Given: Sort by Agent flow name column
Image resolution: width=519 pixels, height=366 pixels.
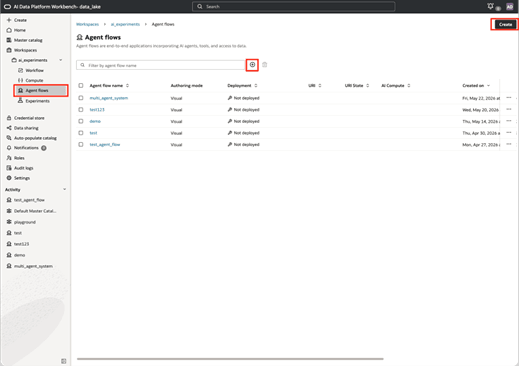Looking at the screenshot, I should [x=127, y=86].
